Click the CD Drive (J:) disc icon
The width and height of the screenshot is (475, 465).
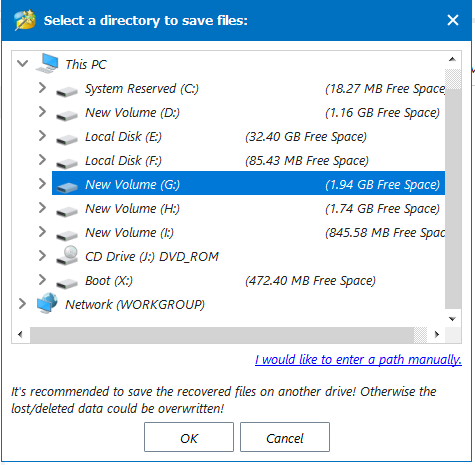[67, 256]
